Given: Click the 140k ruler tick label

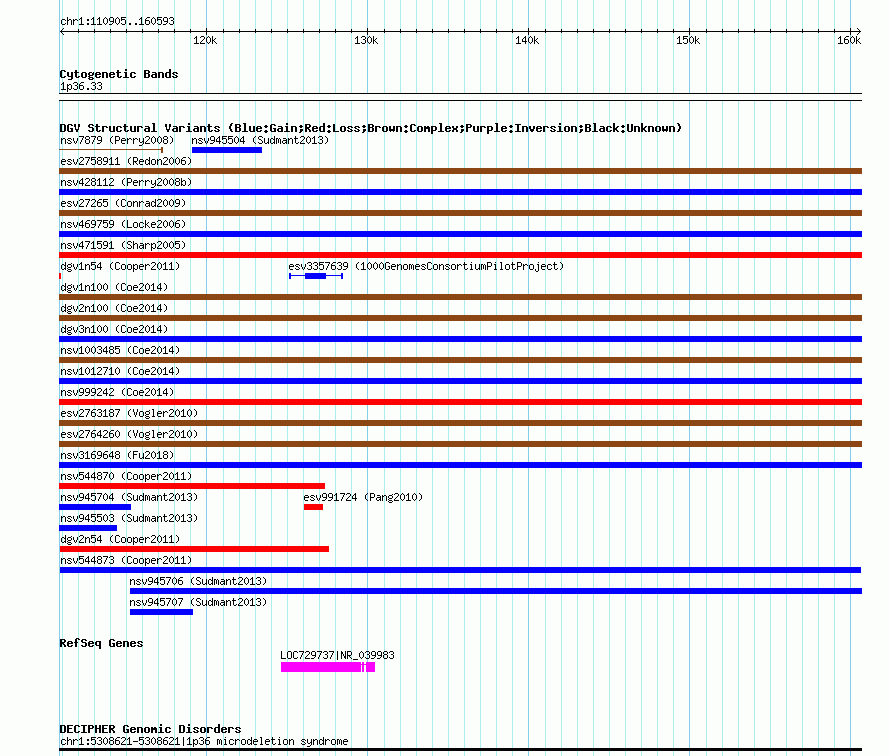Looking at the screenshot, I should click(527, 40).
